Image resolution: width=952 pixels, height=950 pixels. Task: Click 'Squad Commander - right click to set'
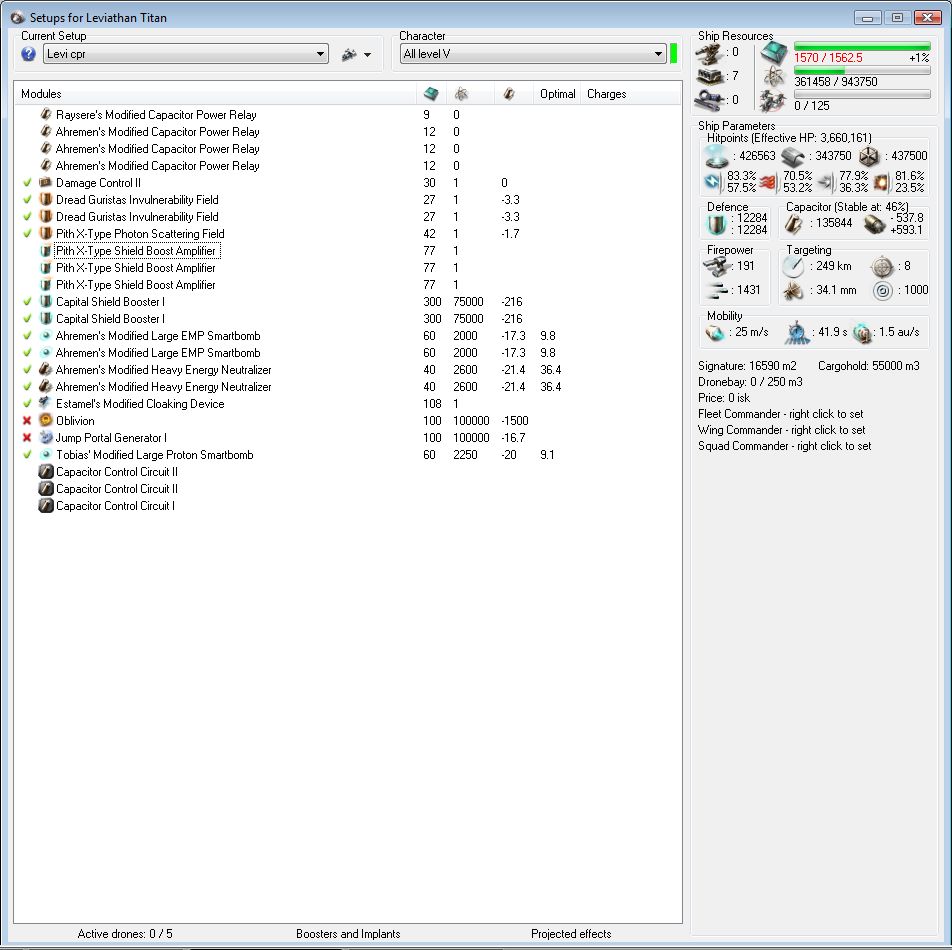(784, 446)
